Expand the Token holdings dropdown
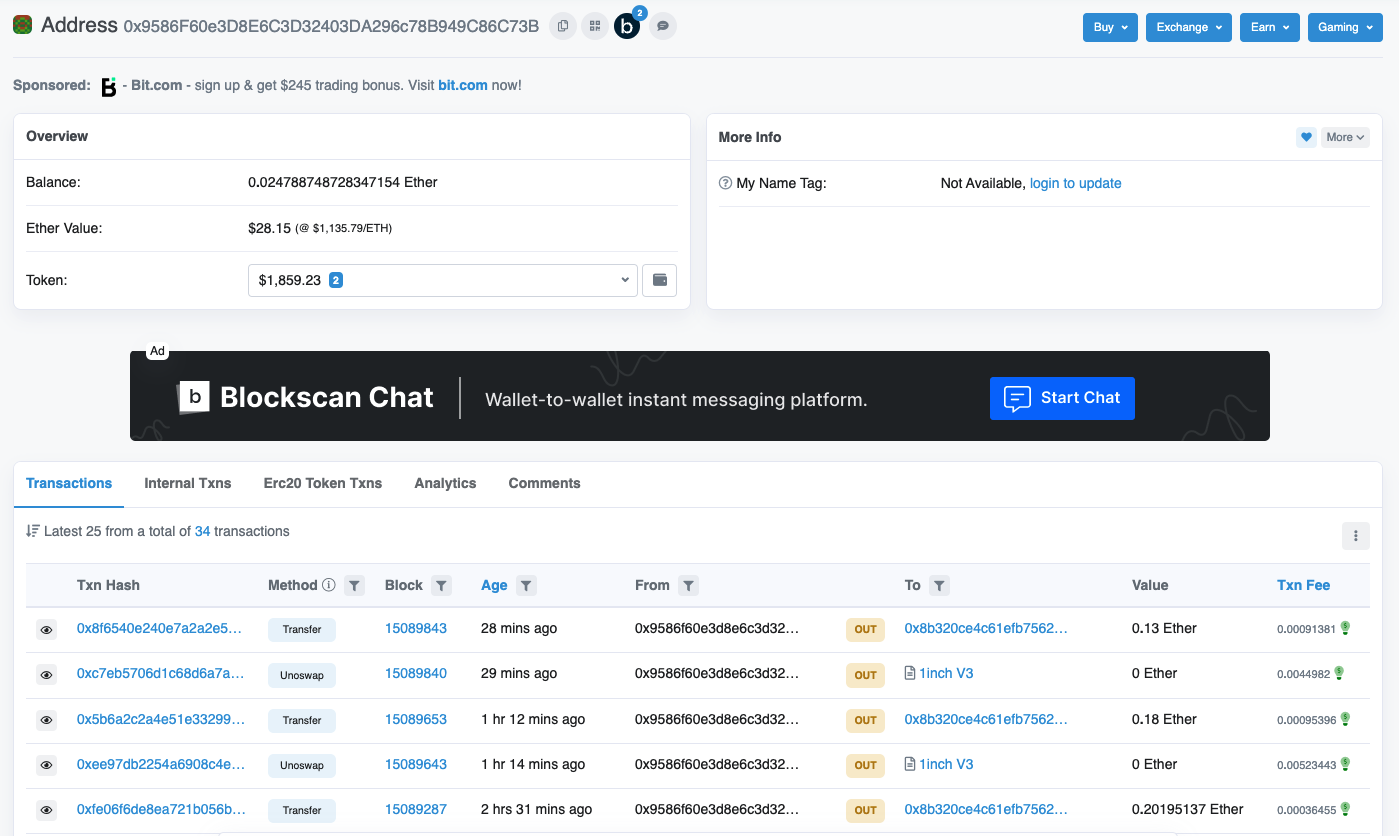The width and height of the screenshot is (1399, 836). tap(442, 281)
